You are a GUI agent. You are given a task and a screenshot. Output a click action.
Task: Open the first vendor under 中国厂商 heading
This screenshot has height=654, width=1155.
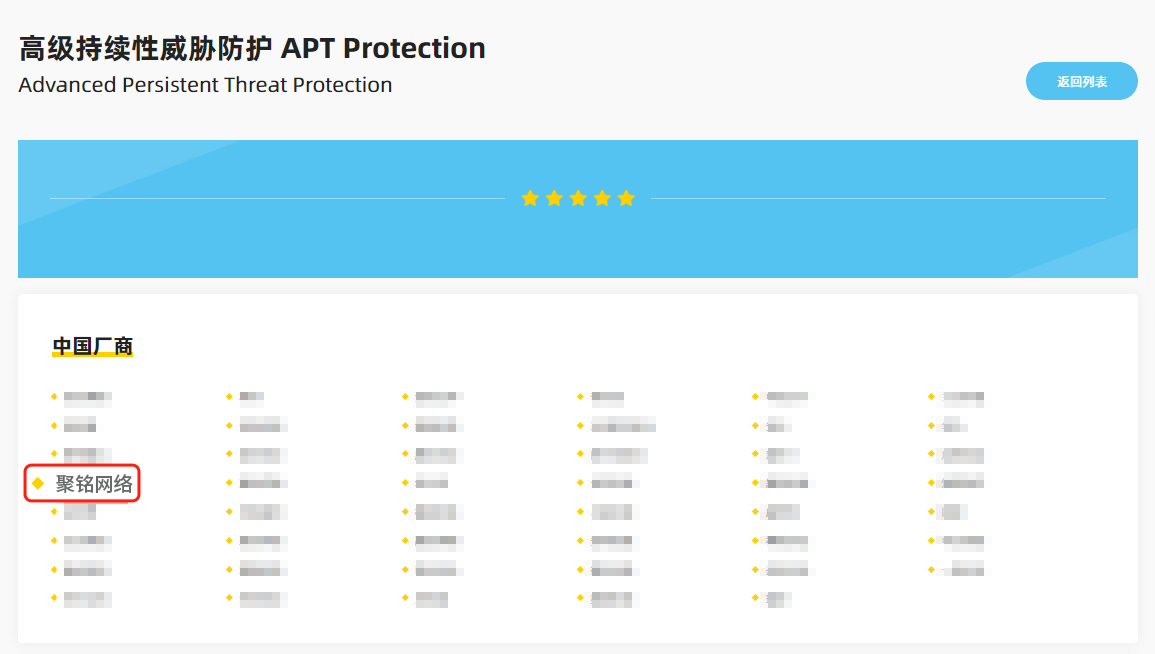point(87,397)
